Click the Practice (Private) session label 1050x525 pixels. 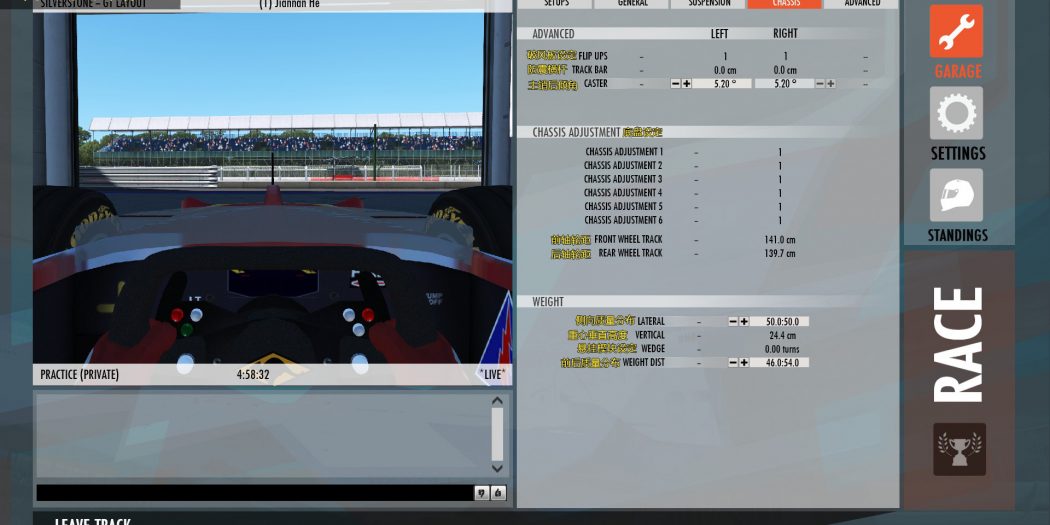[79, 374]
